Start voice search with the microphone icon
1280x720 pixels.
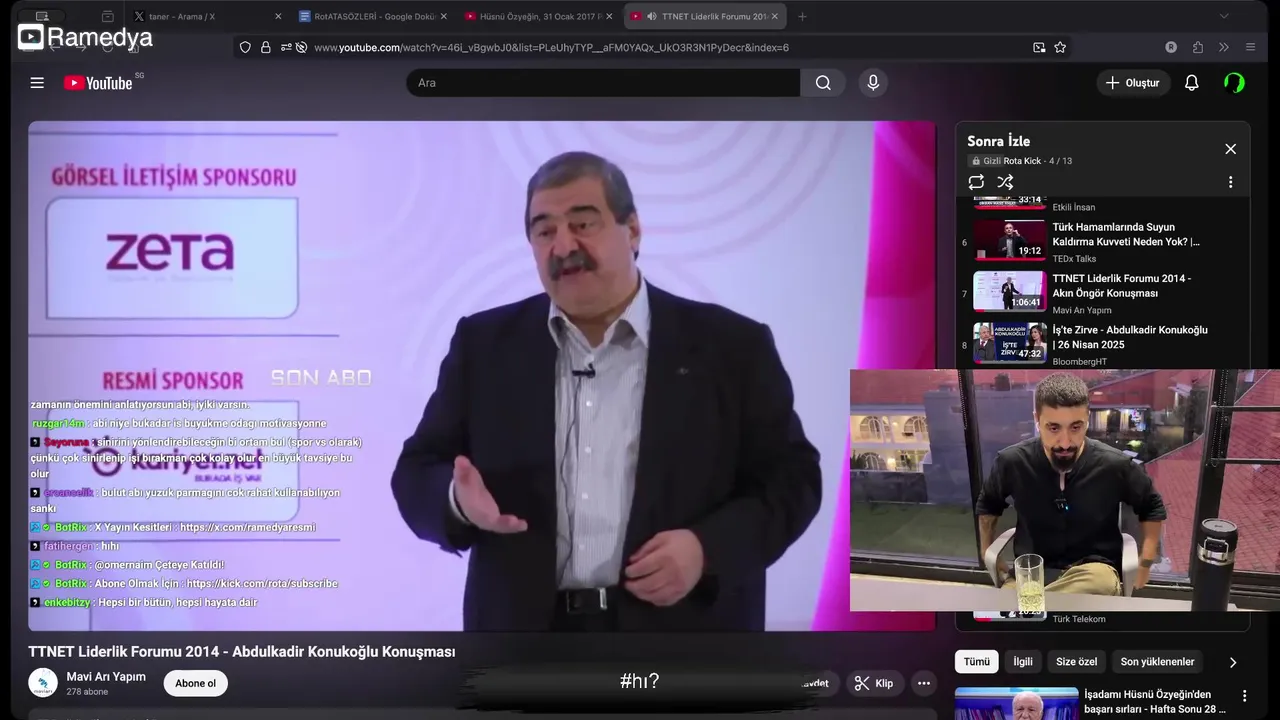pos(873,83)
